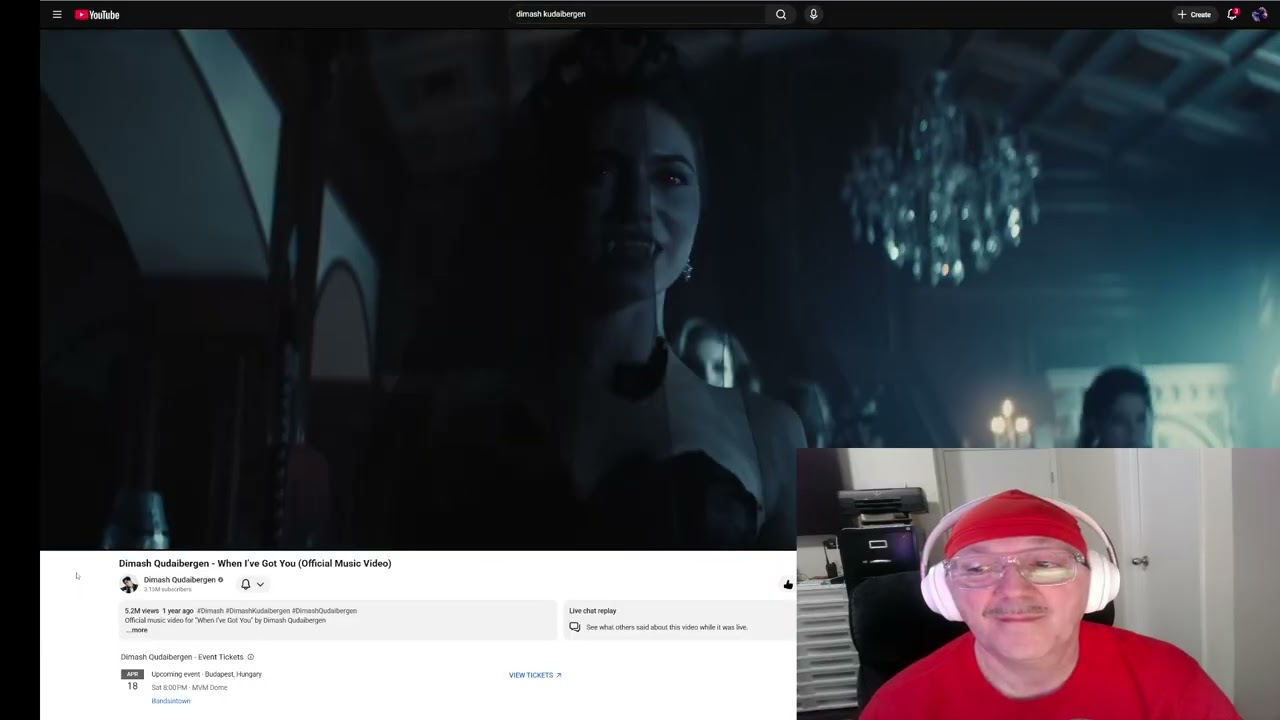Open the account avatar menu

point(1259,14)
